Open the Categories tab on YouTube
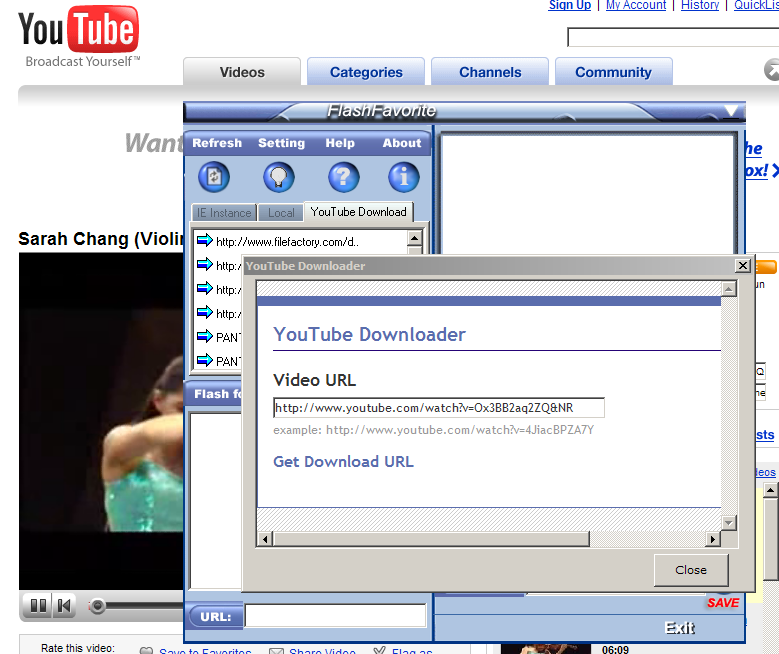The height and width of the screenshot is (654, 779). coord(366,72)
